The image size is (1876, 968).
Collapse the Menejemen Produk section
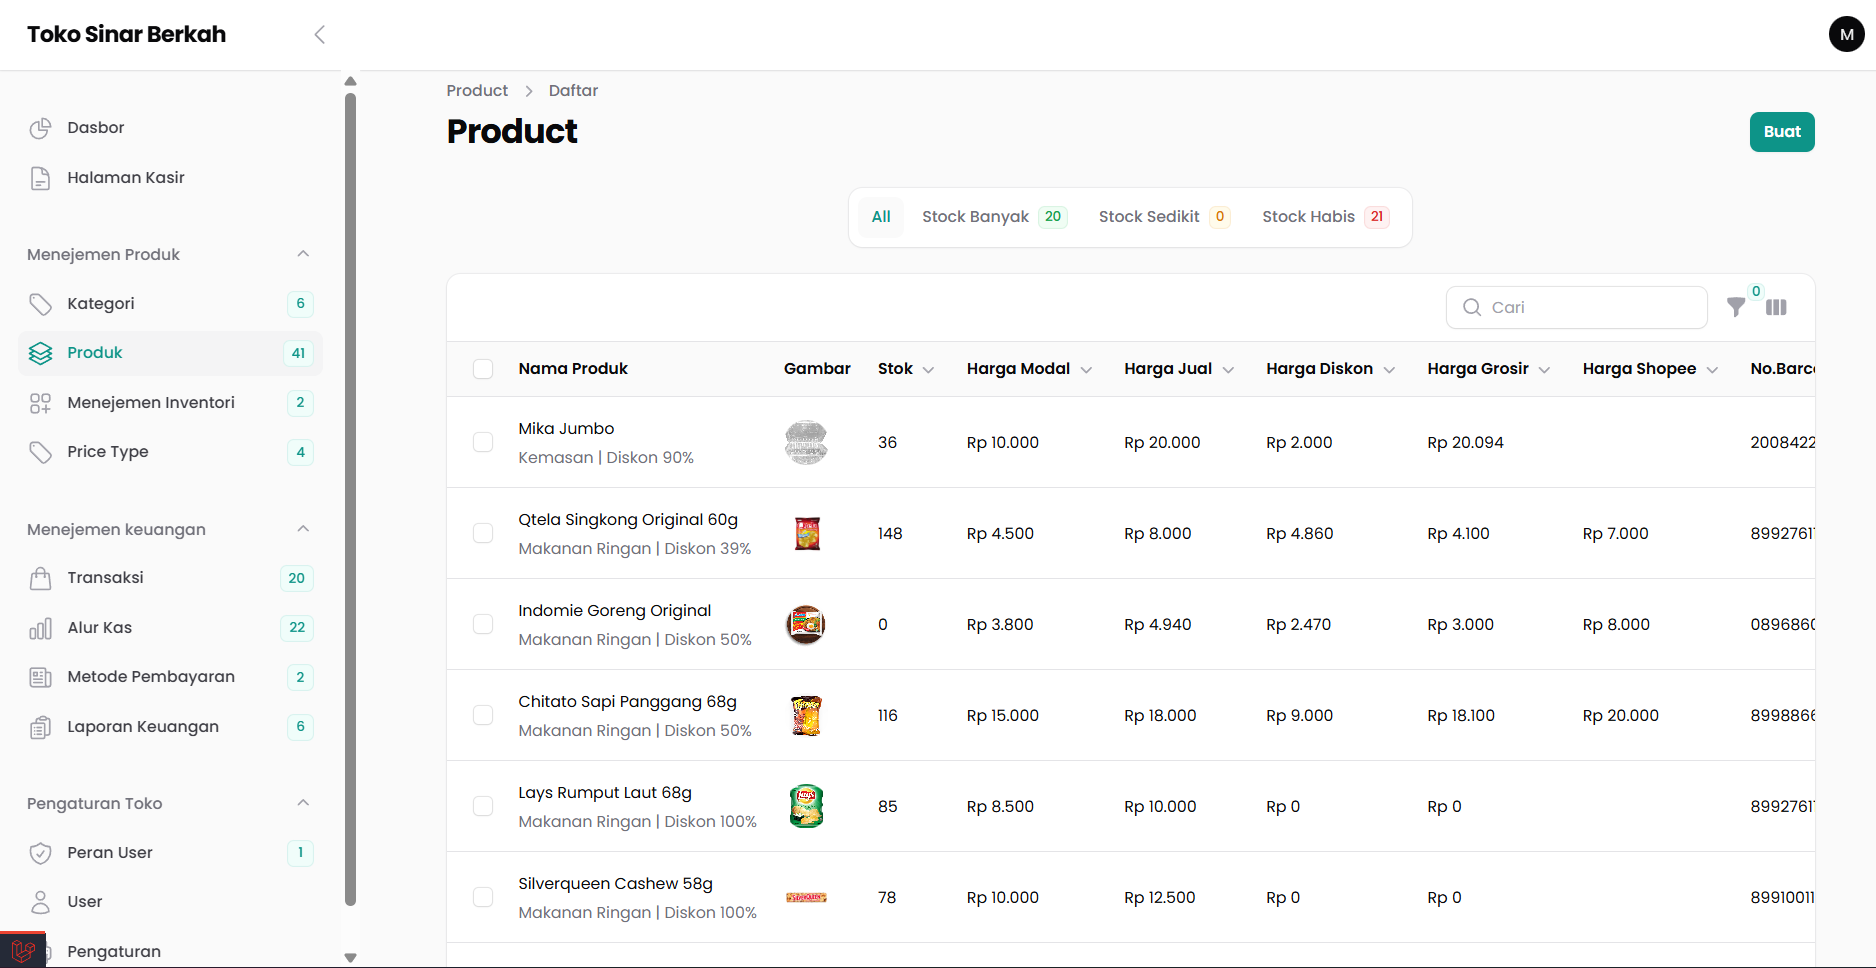click(303, 254)
